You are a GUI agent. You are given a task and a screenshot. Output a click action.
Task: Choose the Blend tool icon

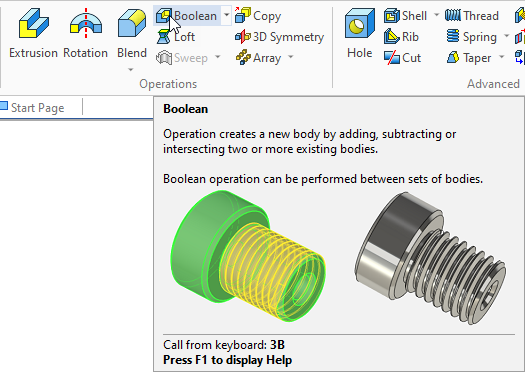(132, 23)
